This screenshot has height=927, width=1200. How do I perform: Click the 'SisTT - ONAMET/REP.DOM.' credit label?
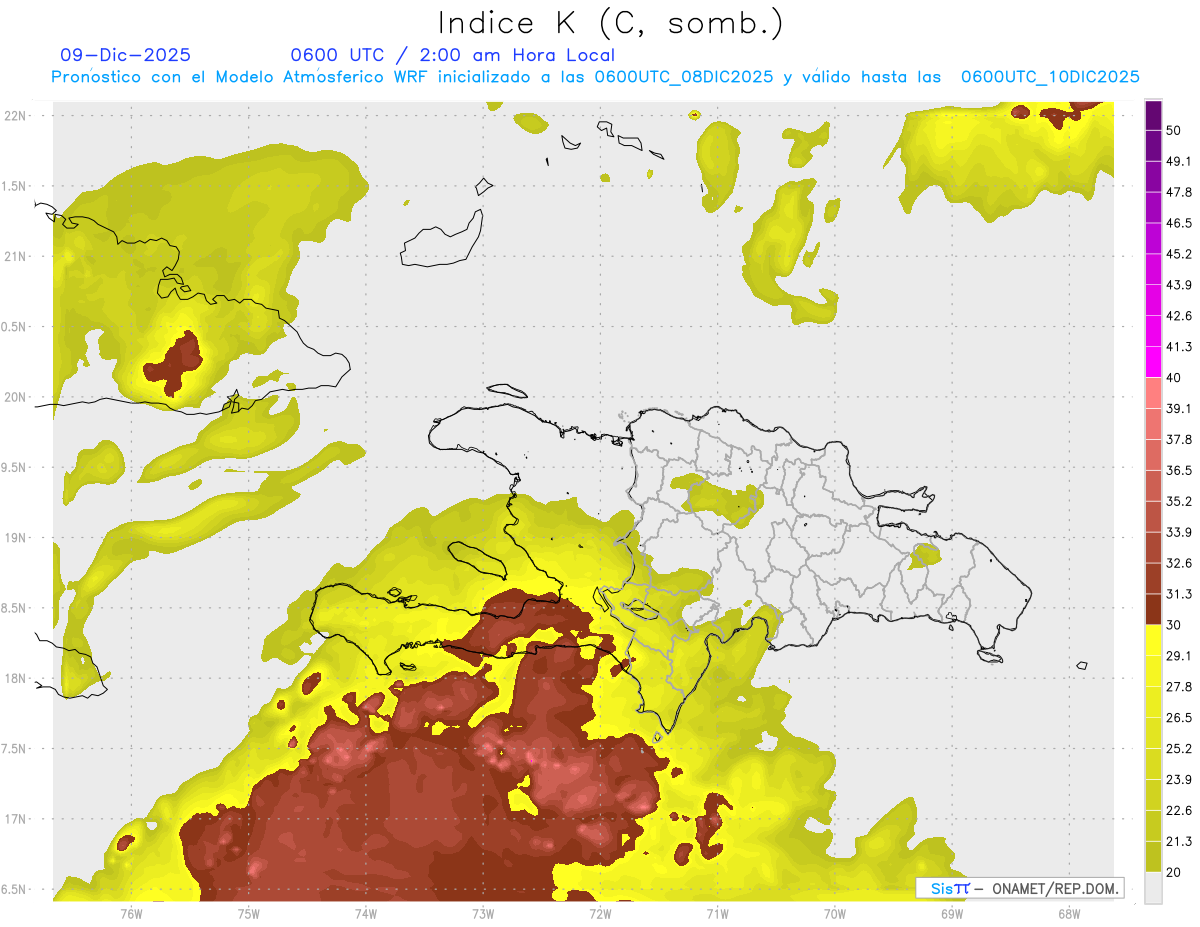[x=1020, y=888]
